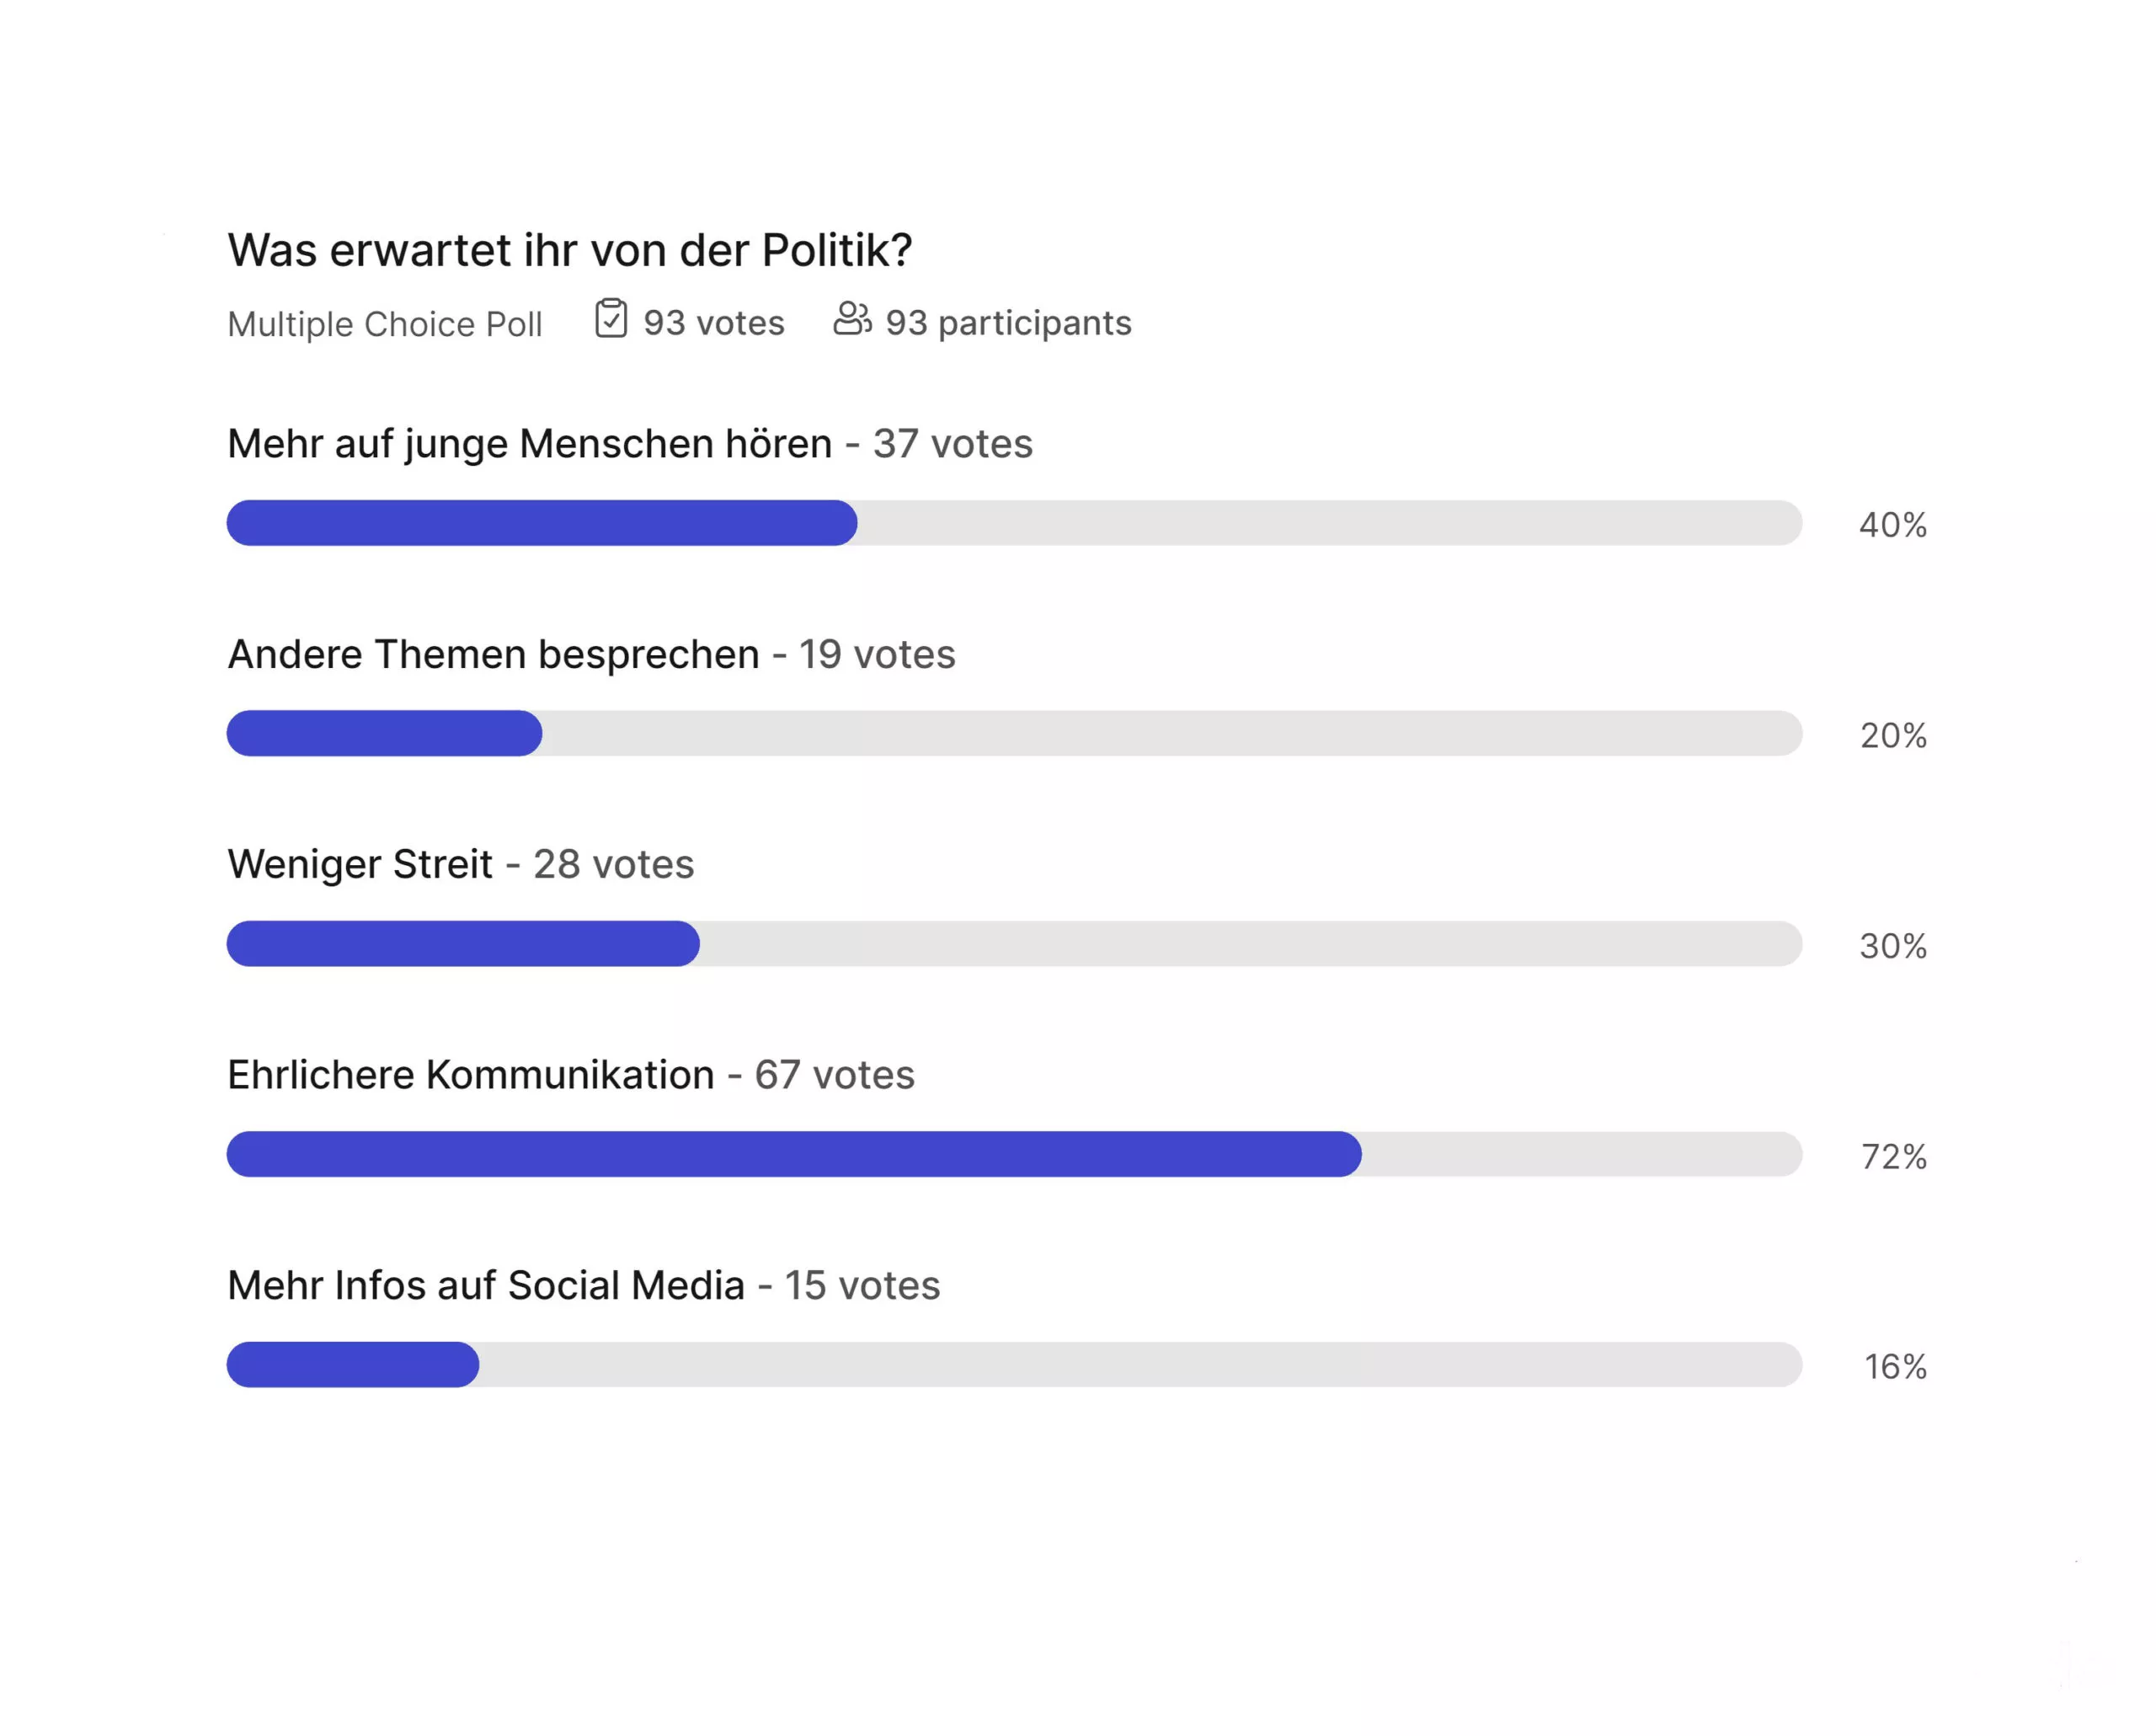
Task: Select option 'Weniger Streit'
Action: 360,865
